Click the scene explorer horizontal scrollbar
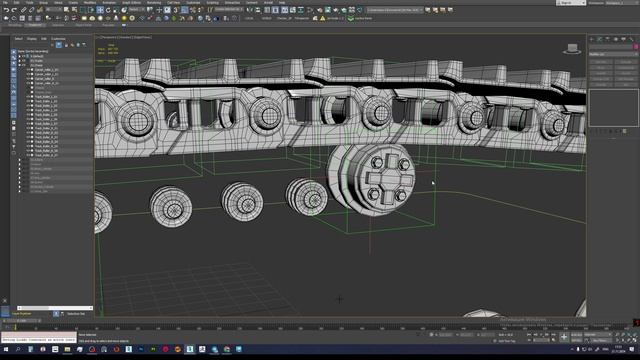Viewport: 640px width, 360px height. [x=55, y=308]
